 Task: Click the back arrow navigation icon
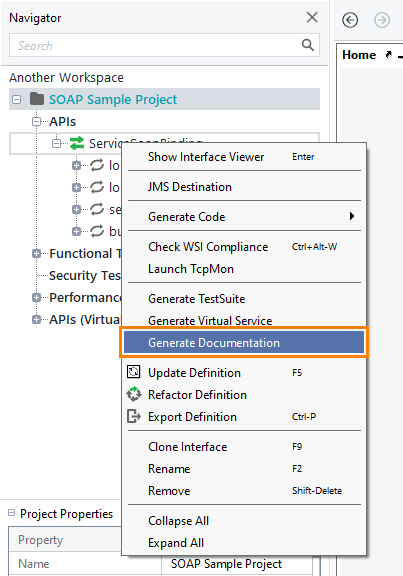click(350, 20)
